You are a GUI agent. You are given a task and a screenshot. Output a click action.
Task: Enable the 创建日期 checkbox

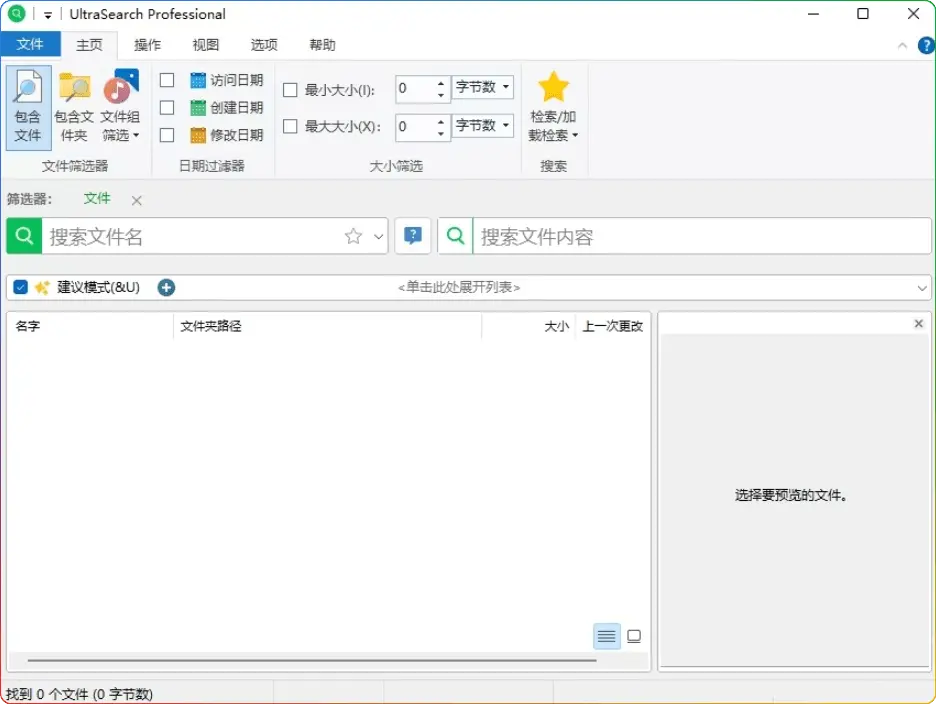[167, 107]
